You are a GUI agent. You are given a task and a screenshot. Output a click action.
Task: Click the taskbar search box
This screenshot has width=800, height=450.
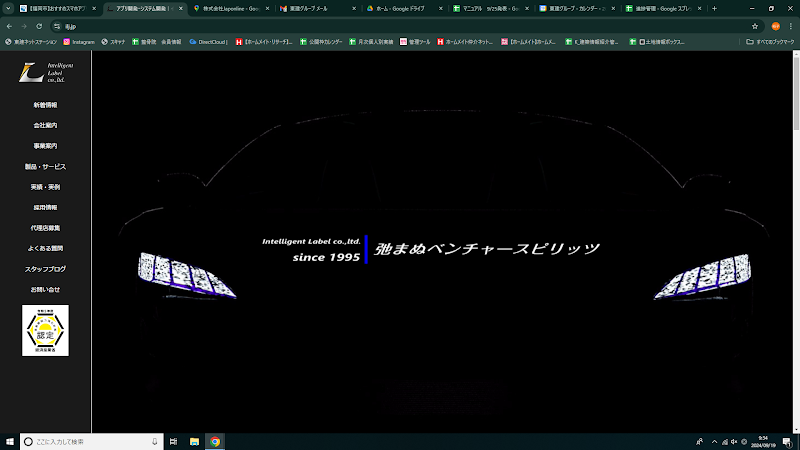pyautogui.click(x=92, y=442)
